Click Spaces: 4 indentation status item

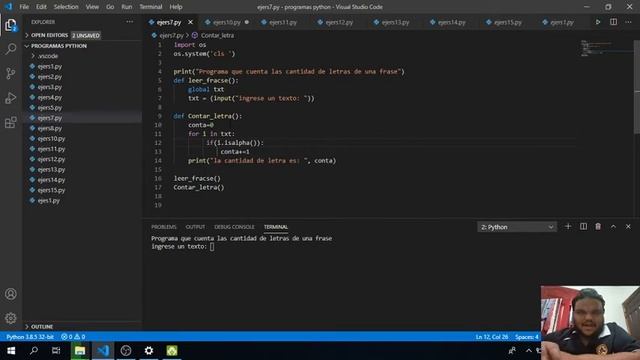(527, 337)
